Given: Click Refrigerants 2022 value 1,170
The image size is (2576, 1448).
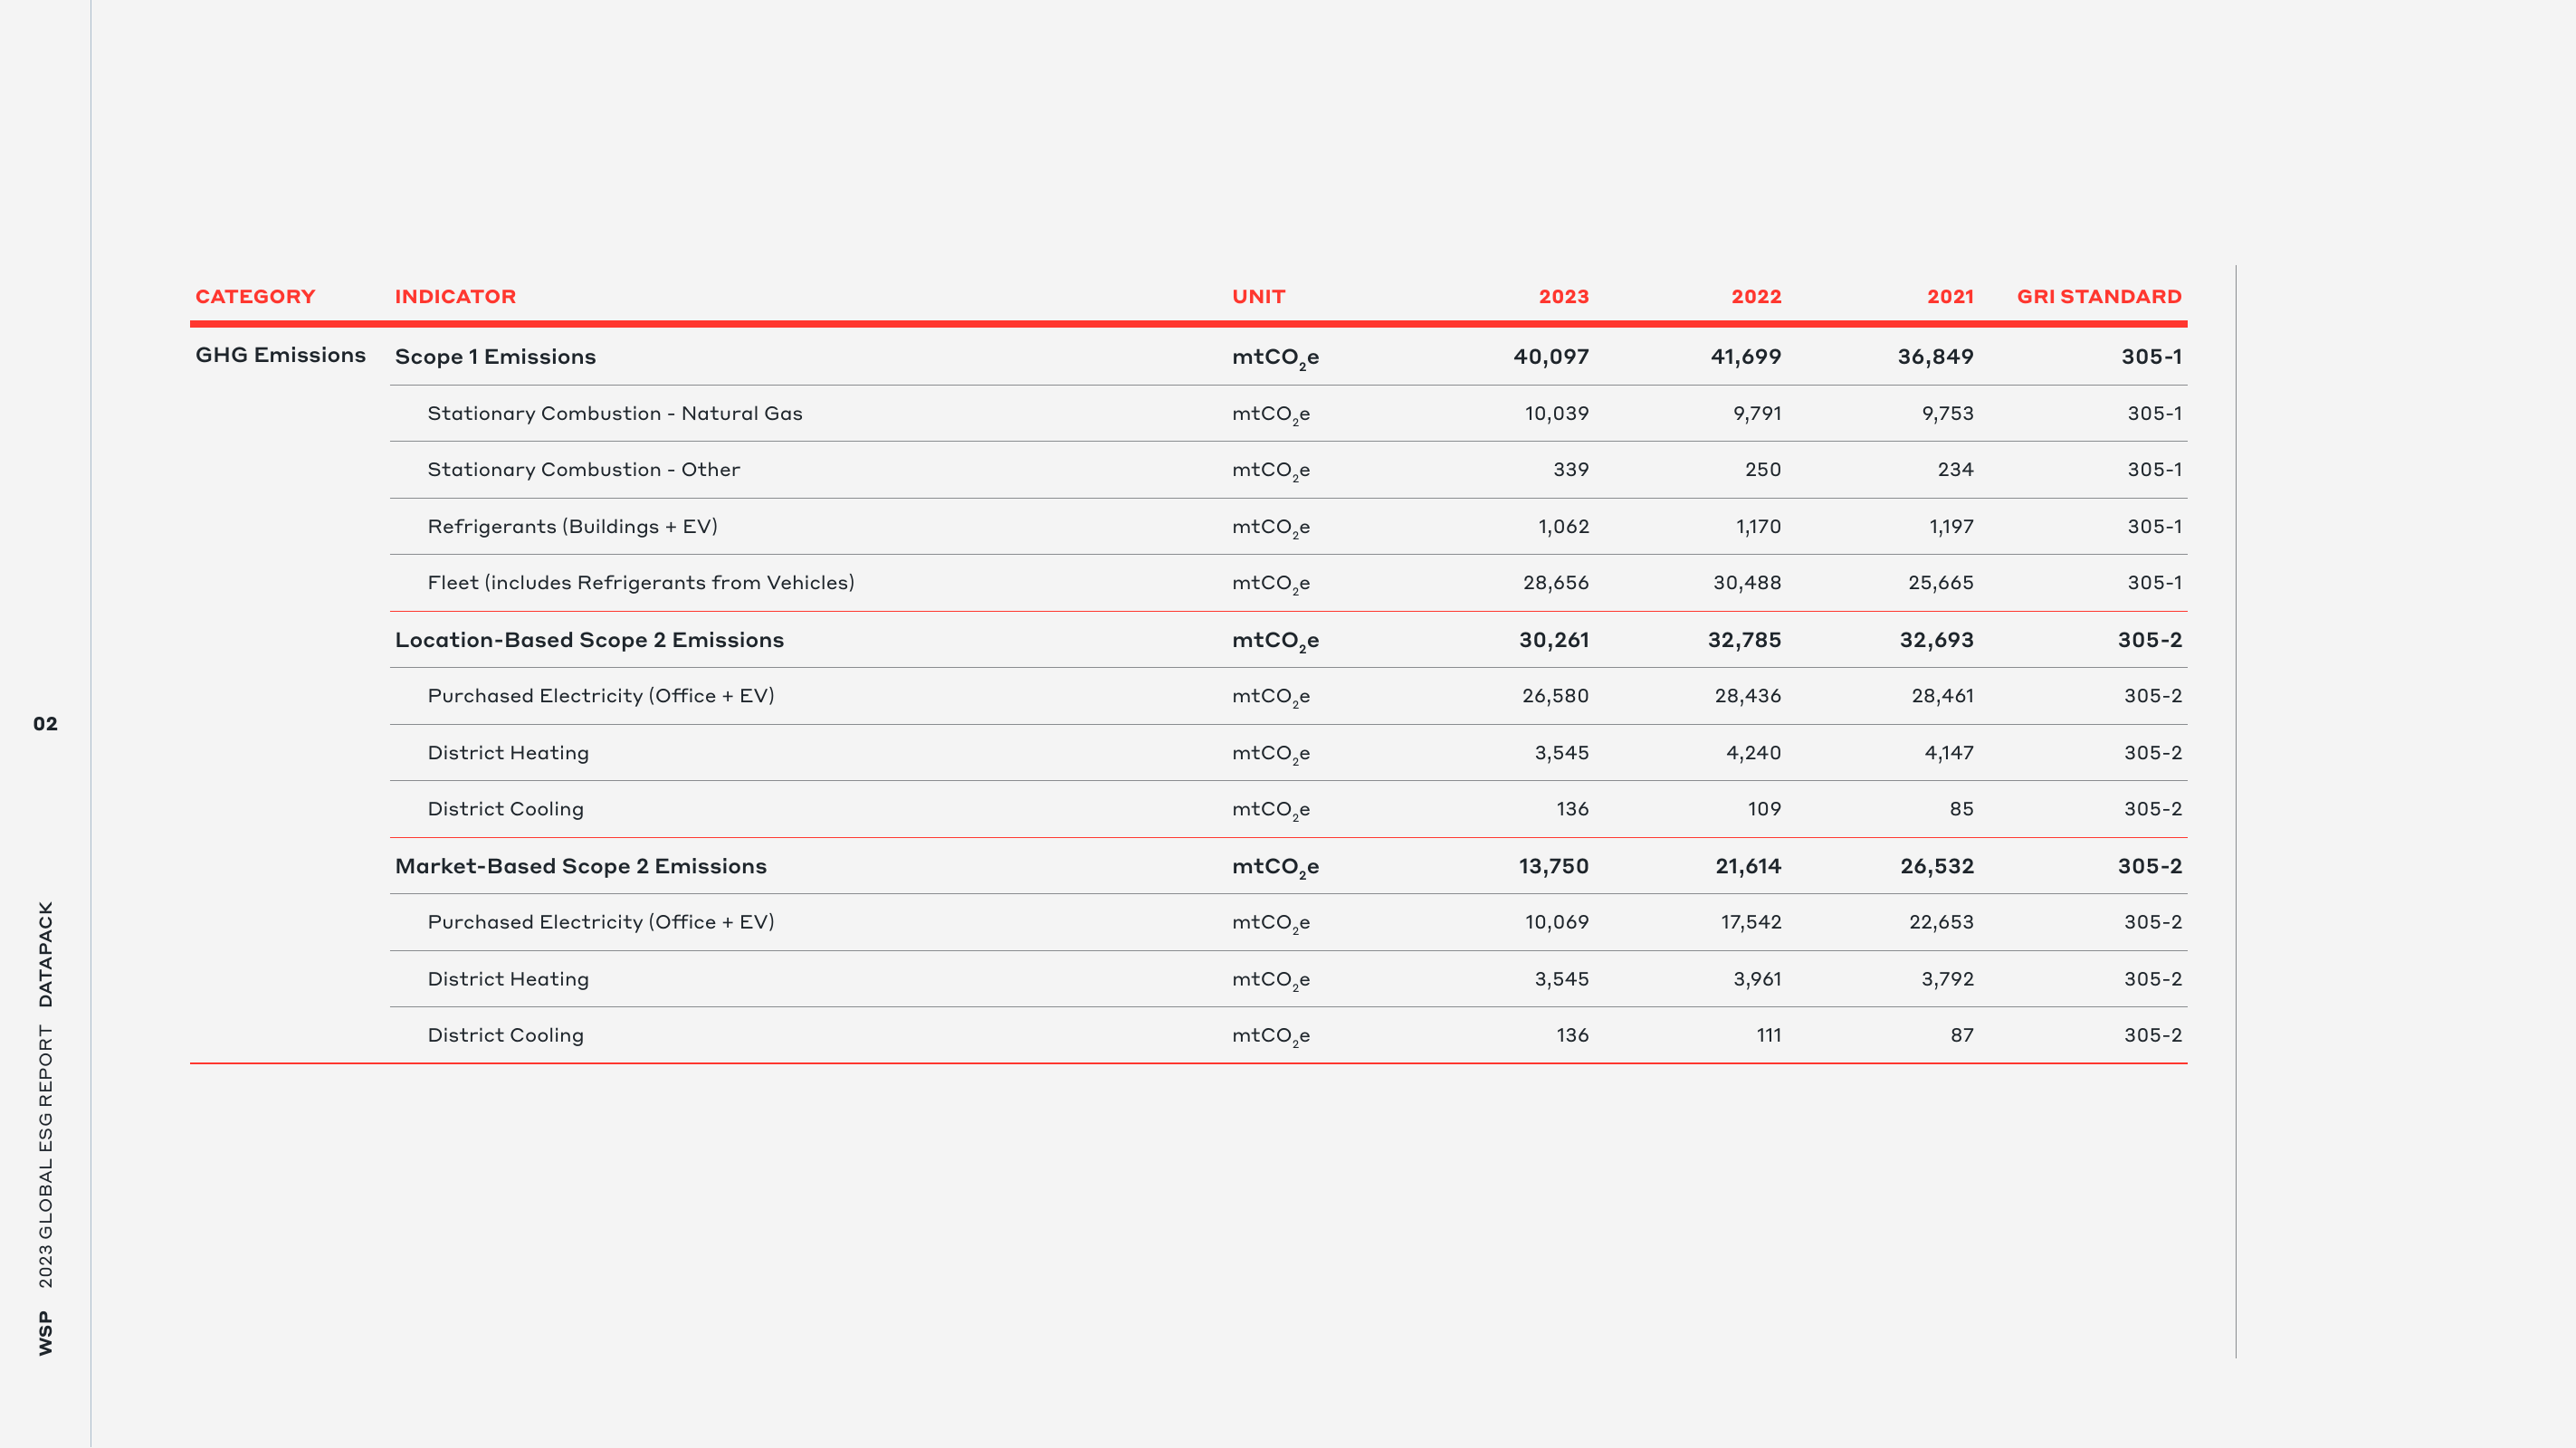Looking at the screenshot, I should click(1758, 527).
